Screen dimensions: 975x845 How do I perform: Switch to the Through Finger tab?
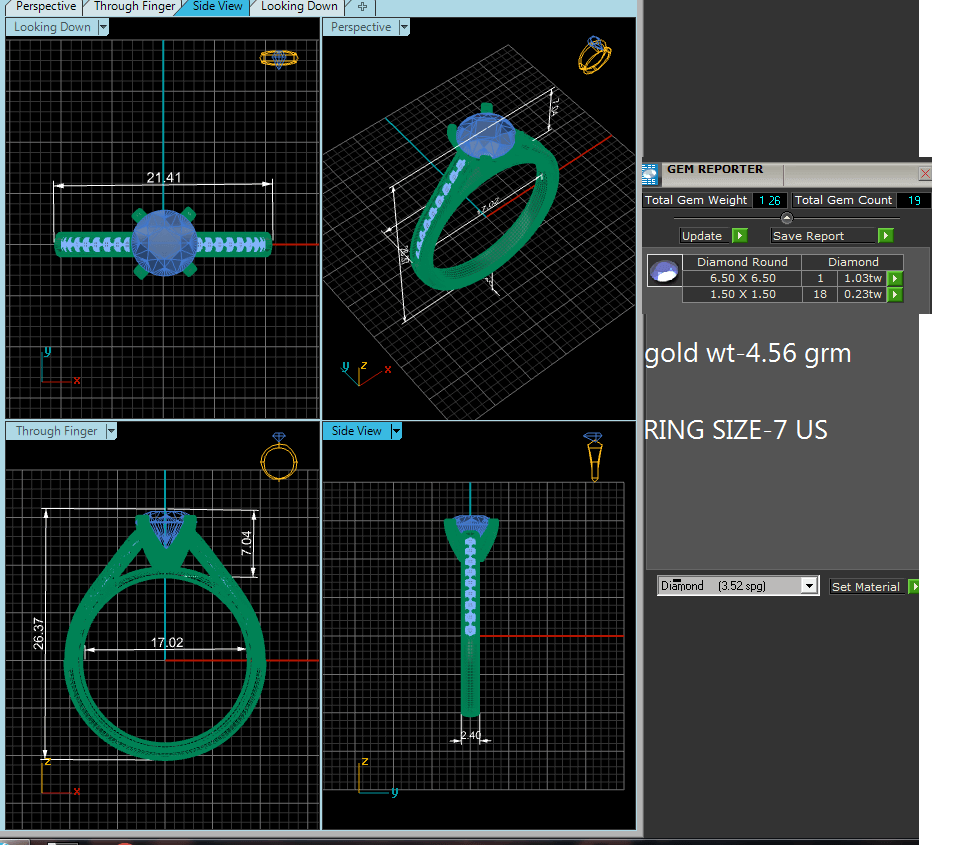click(134, 6)
